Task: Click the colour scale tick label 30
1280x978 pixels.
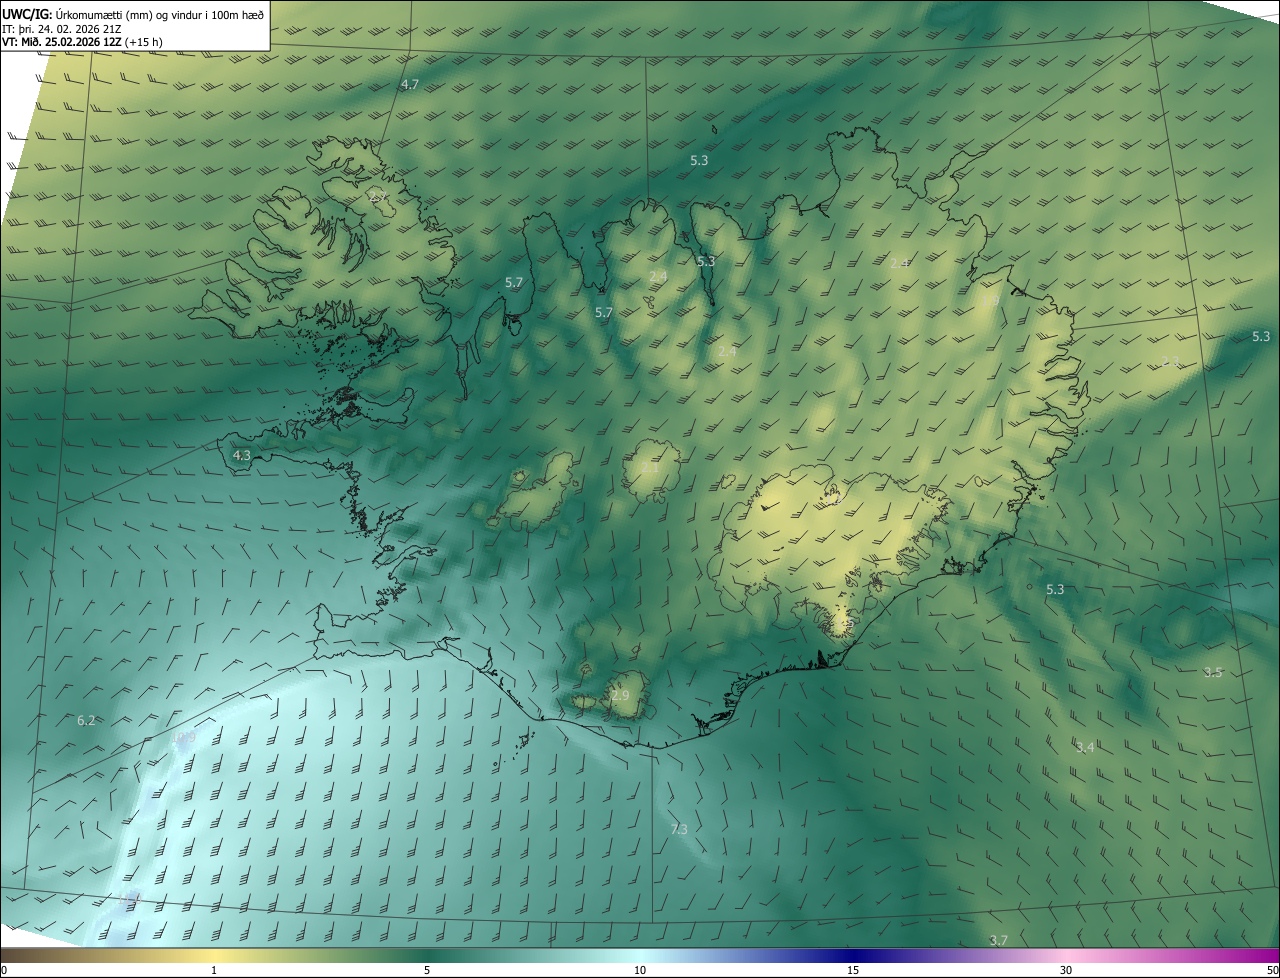Action: (x=1066, y=970)
